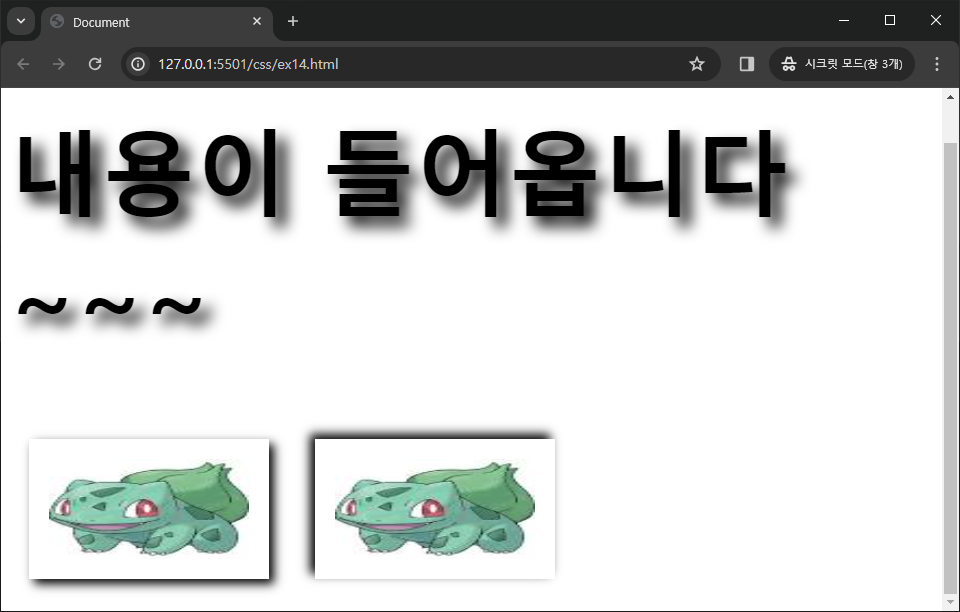Reload the current page
960x612 pixels.
[95, 64]
